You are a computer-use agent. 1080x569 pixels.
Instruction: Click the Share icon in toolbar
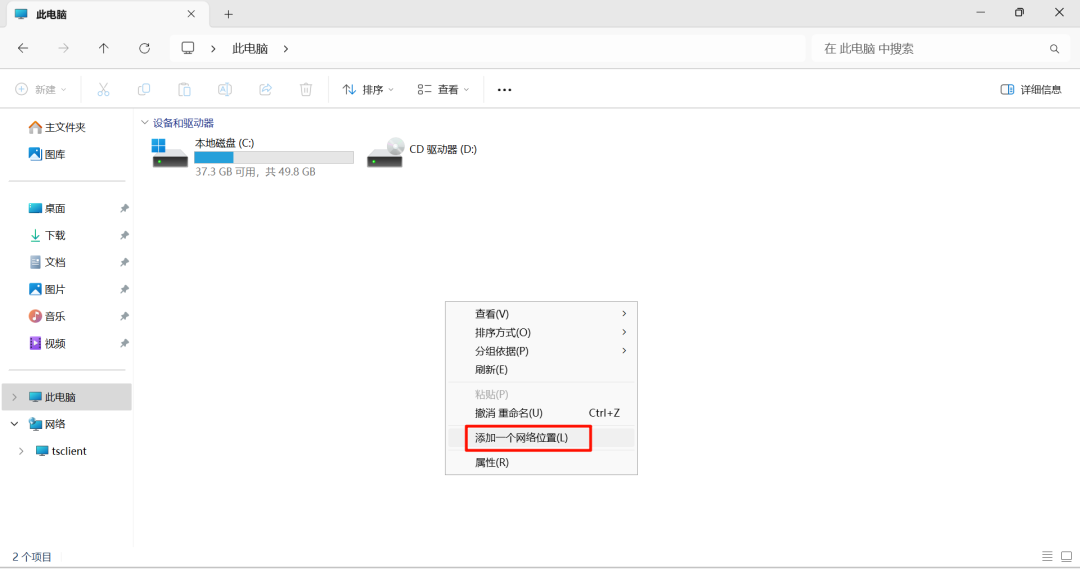click(x=266, y=89)
